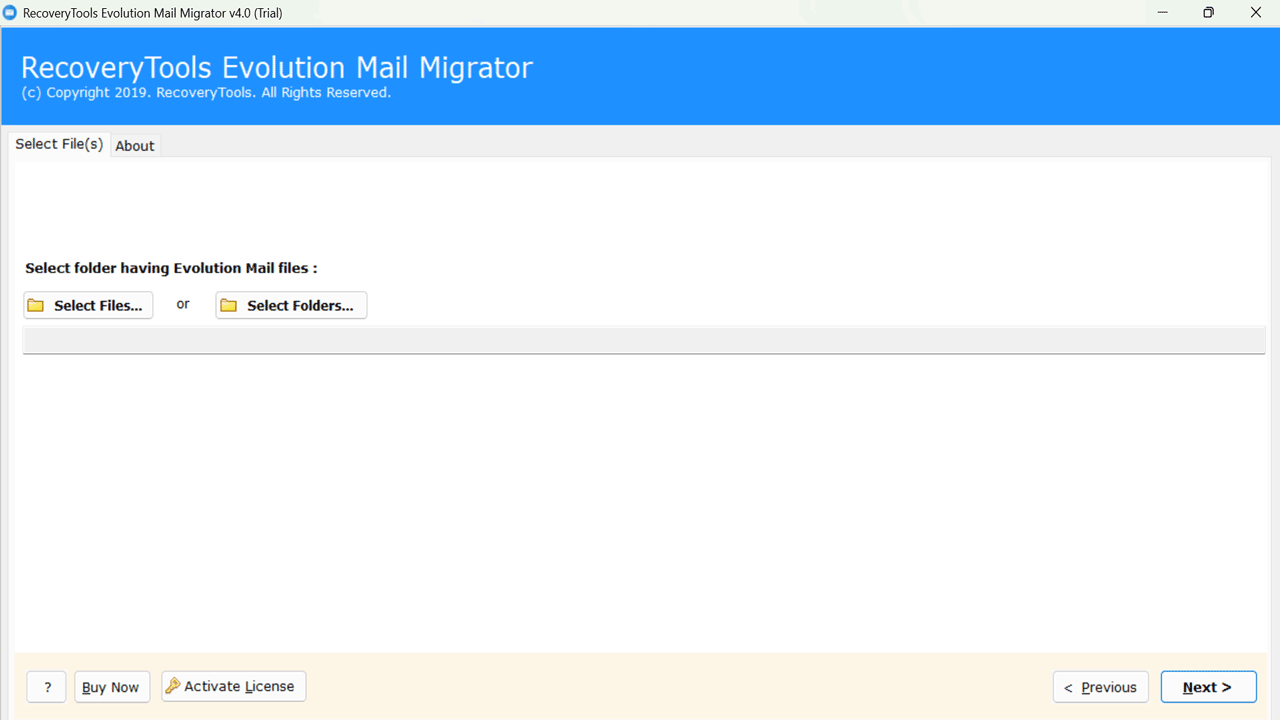Go back with the Previous button
This screenshot has height=720, width=1280.
coord(1100,687)
